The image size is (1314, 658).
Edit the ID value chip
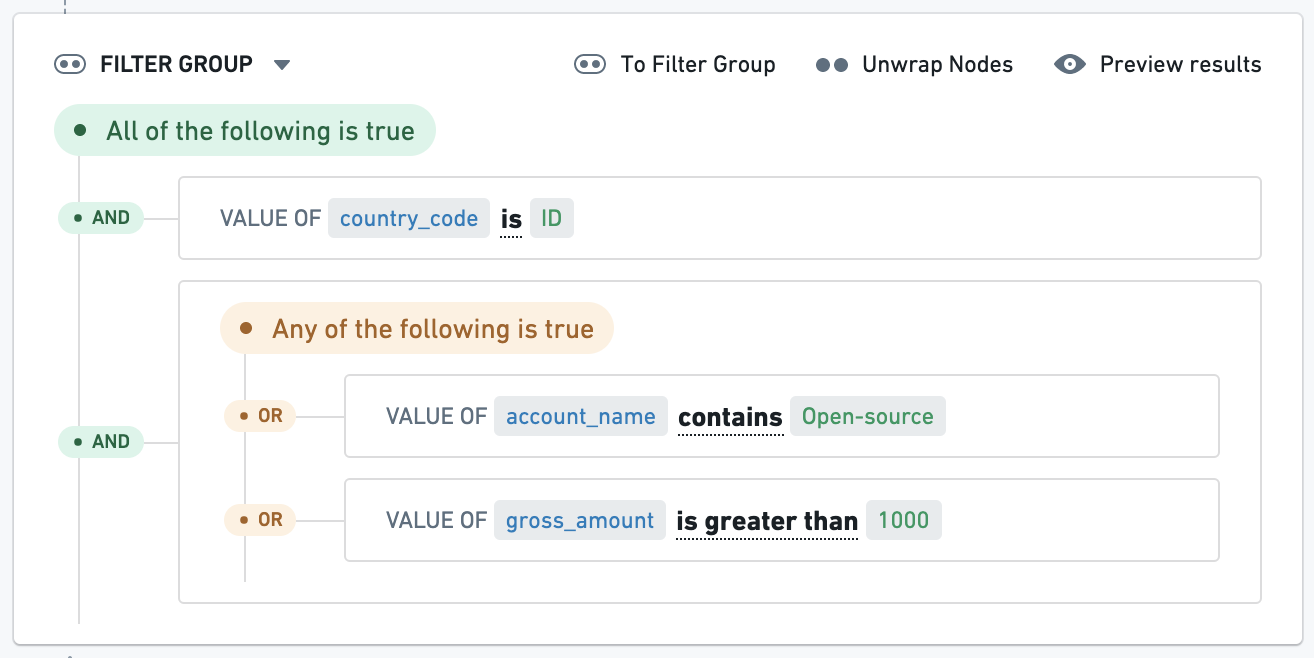point(552,218)
